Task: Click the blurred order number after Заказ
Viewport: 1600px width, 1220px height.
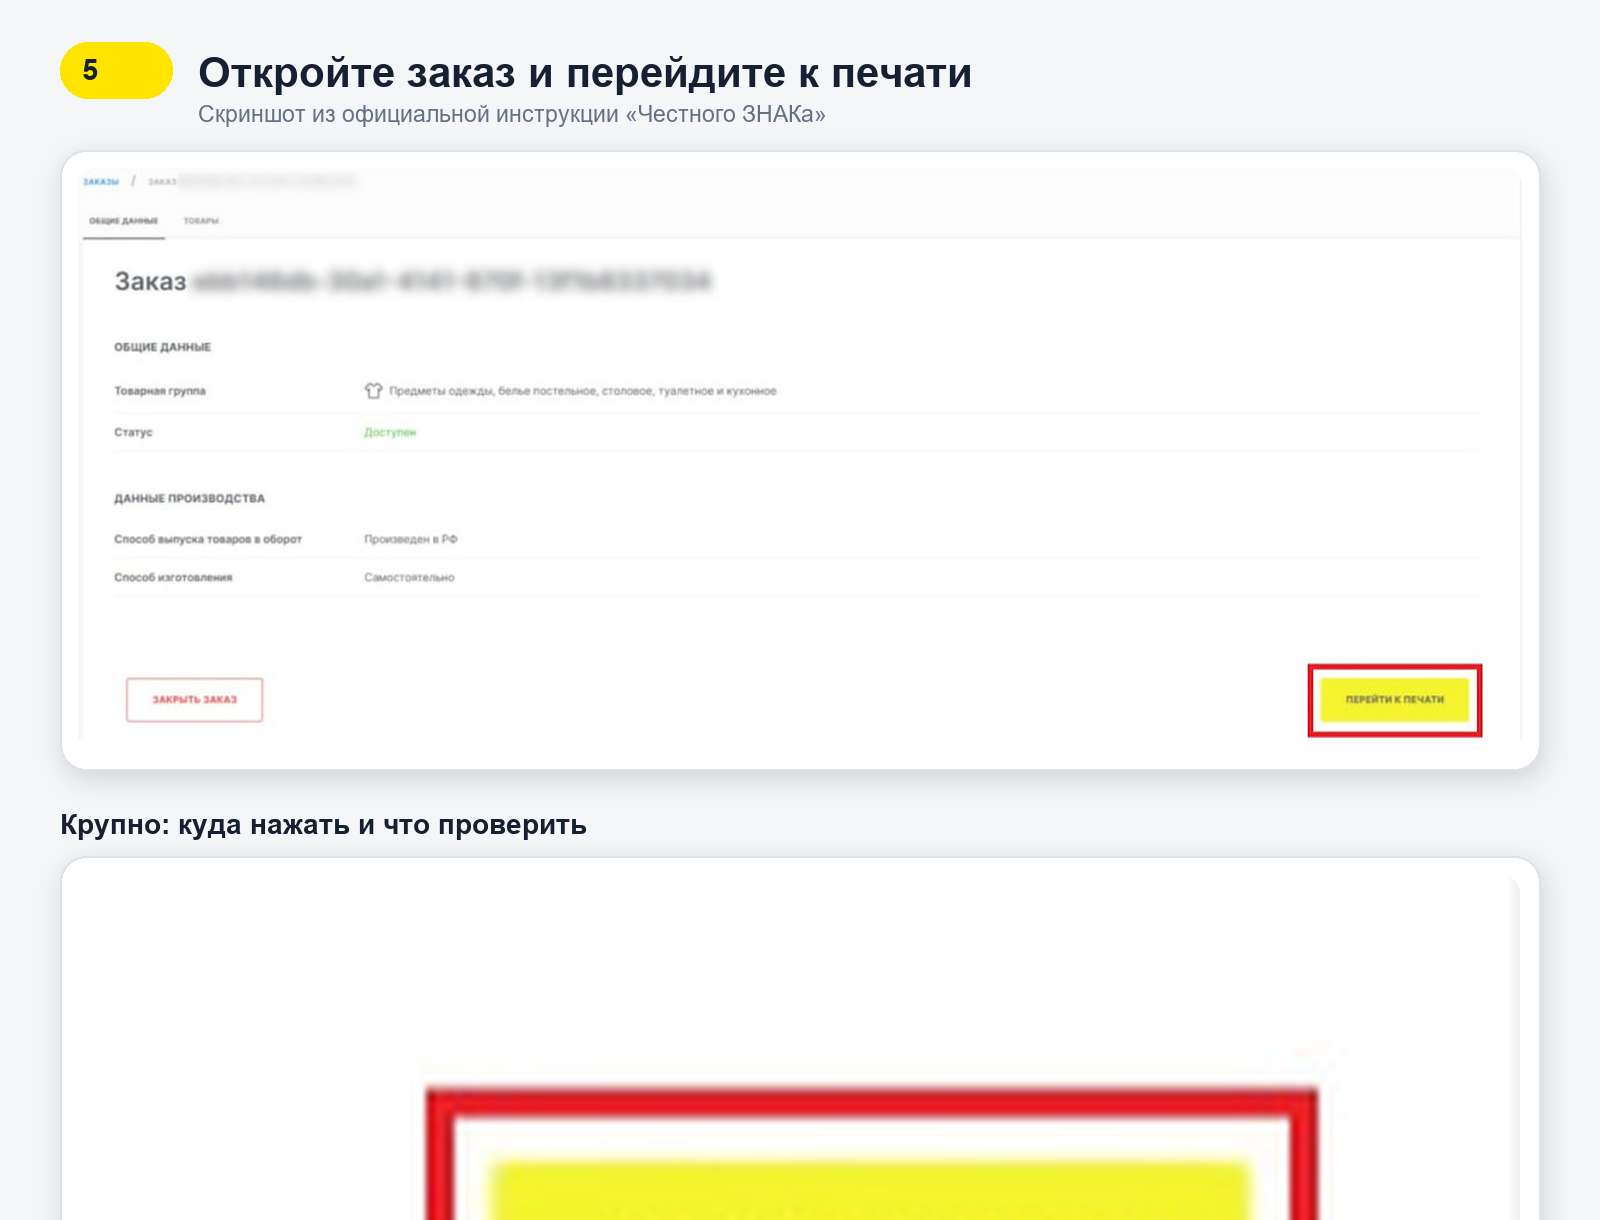Action: (451, 282)
